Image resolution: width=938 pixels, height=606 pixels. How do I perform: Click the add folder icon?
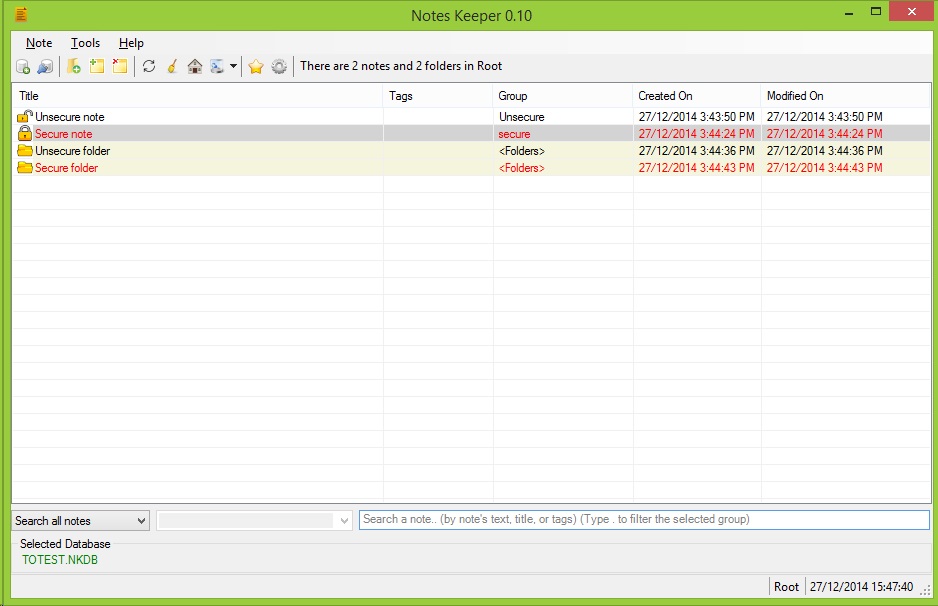point(74,67)
